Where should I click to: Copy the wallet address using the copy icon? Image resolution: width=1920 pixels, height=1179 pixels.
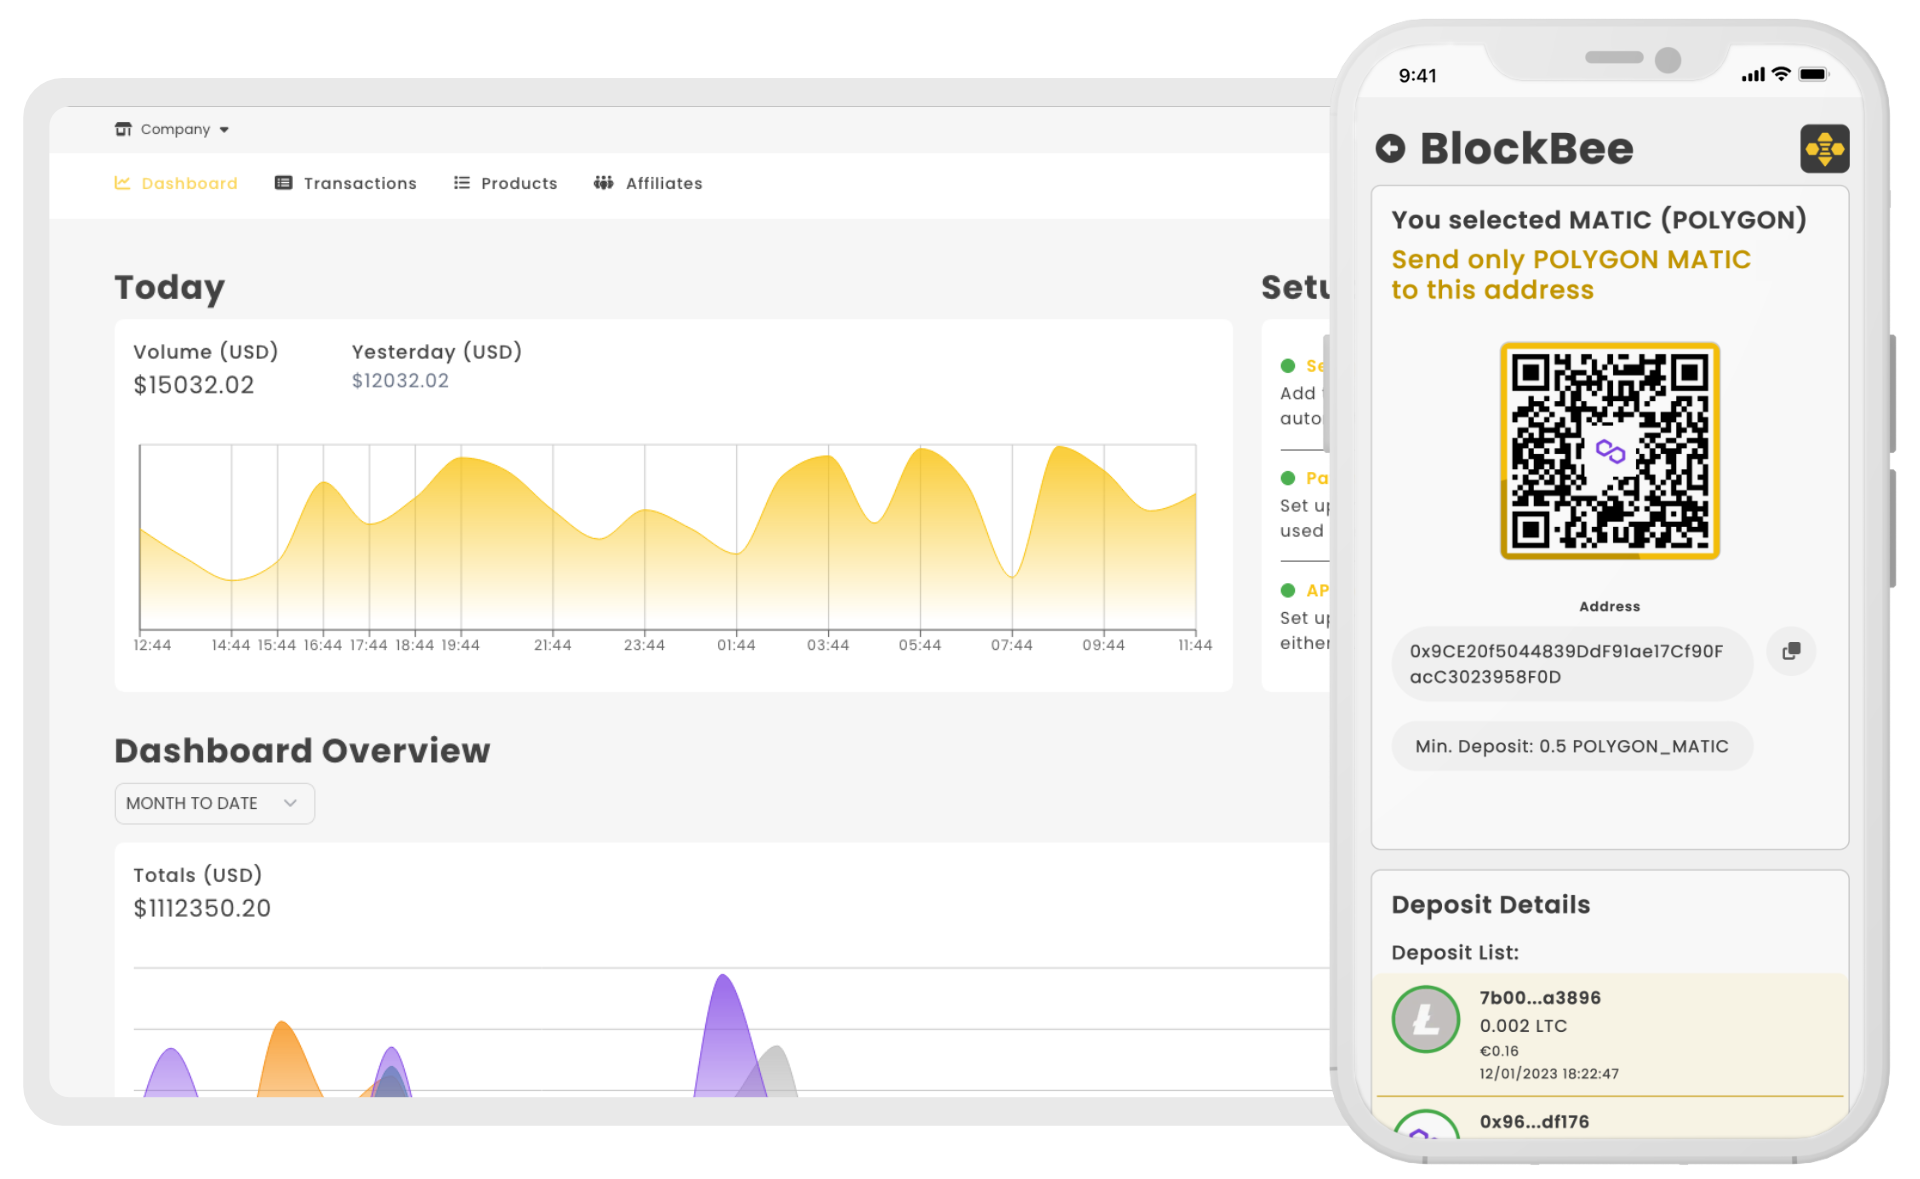[x=1791, y=652]
